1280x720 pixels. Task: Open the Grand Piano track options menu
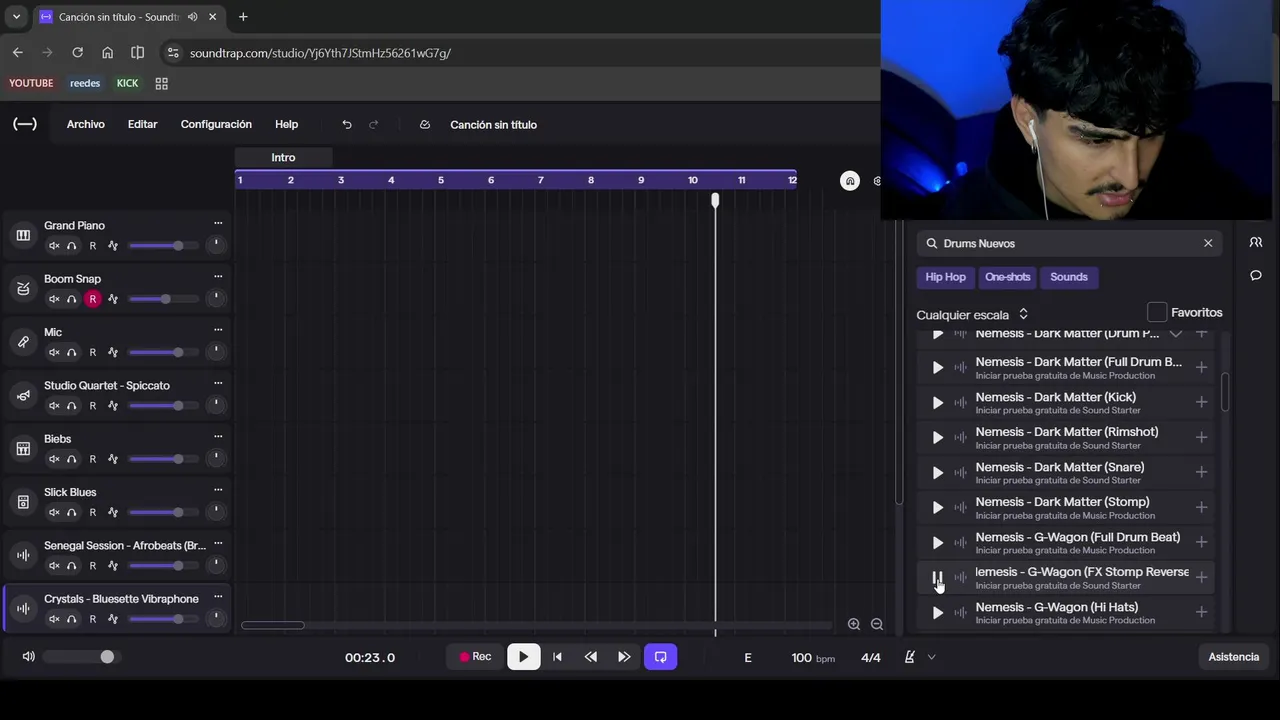pos(218,223)
